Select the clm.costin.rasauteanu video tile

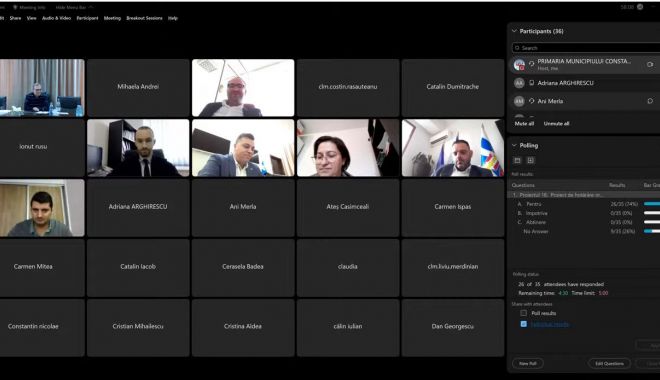tap(348, 88)
